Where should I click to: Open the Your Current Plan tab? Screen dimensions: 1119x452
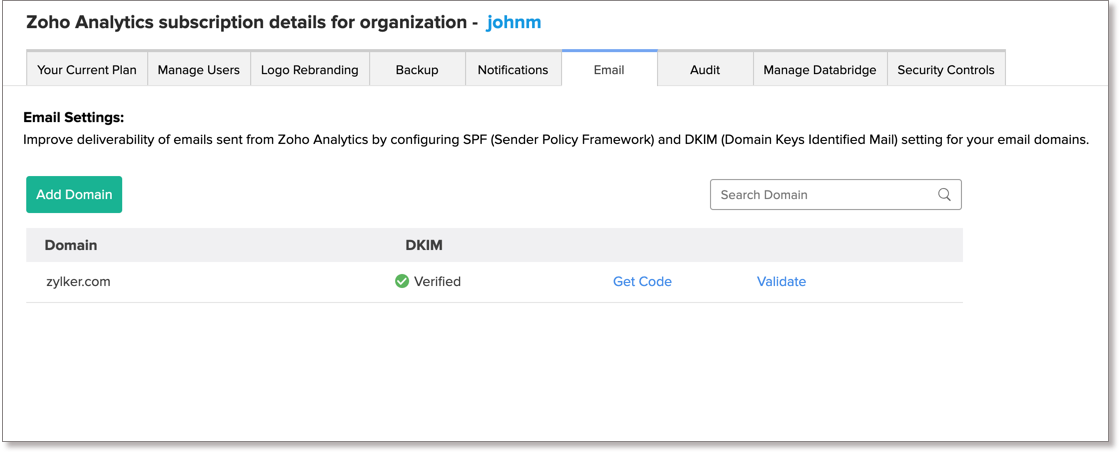(87, 70)
